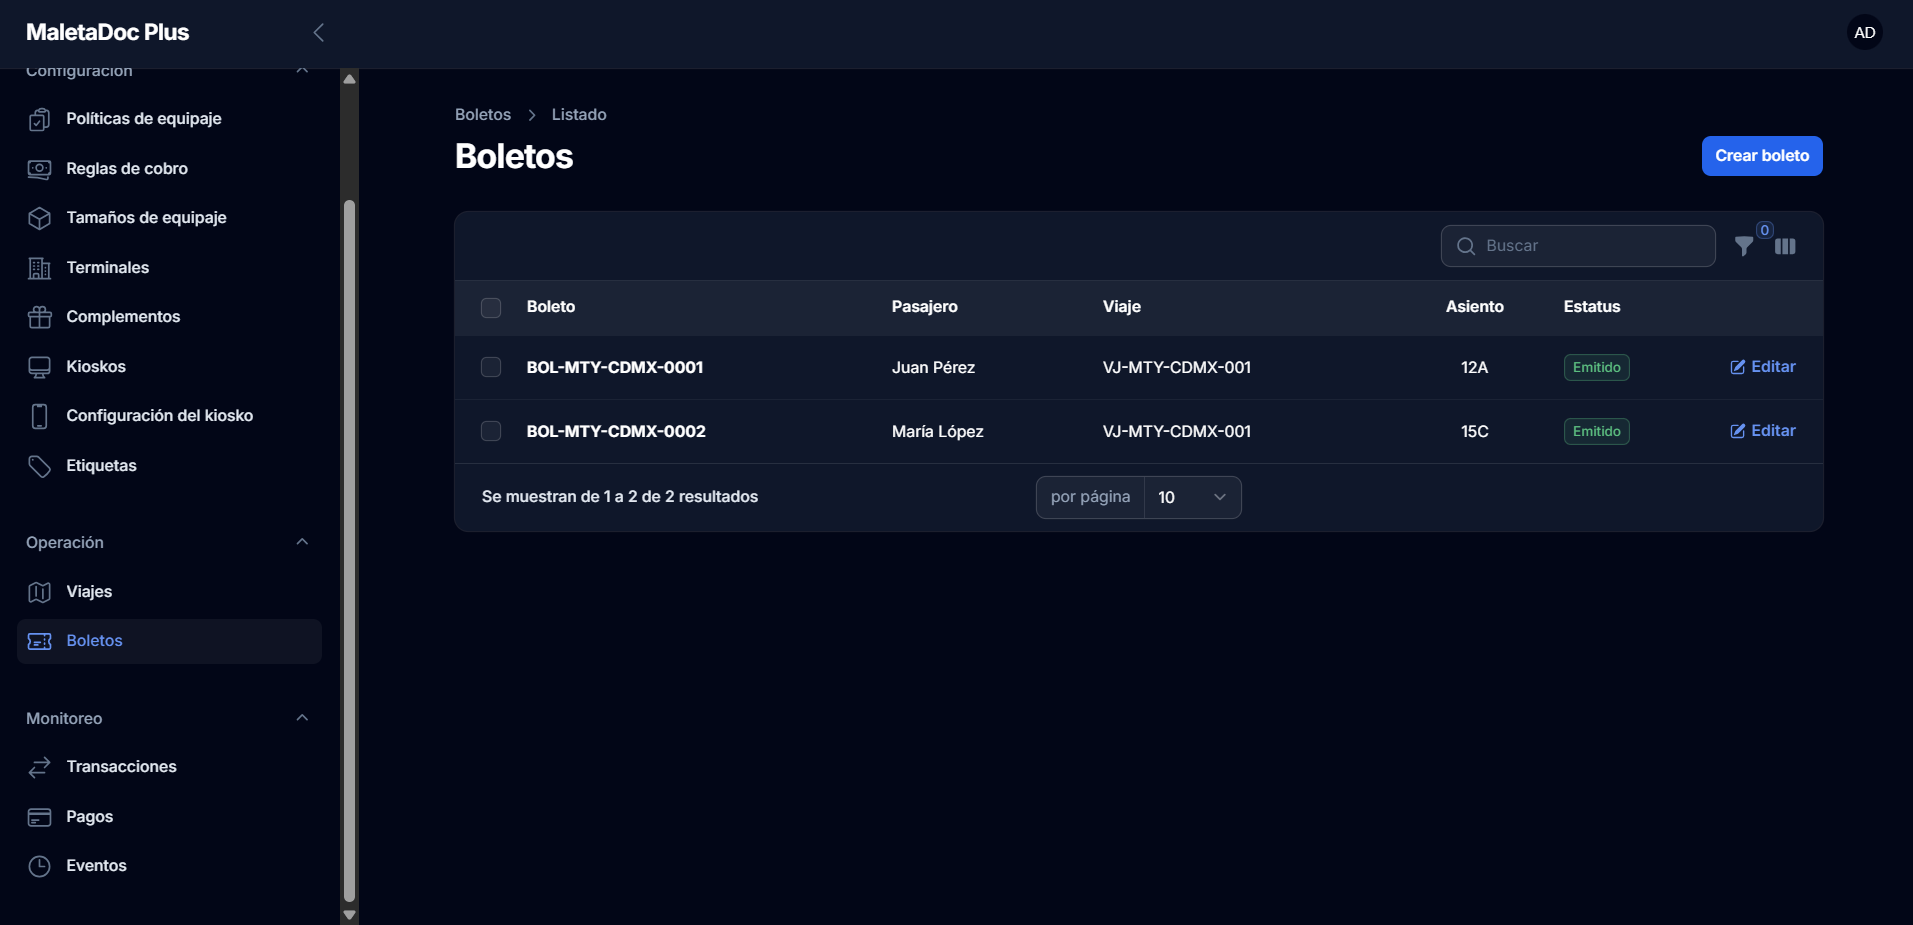Viewport: 1913px width, 925px height.
Task: Check the BOL-MTY-CDMX-0002 row checkbox
Action: (x=491, y=431)
